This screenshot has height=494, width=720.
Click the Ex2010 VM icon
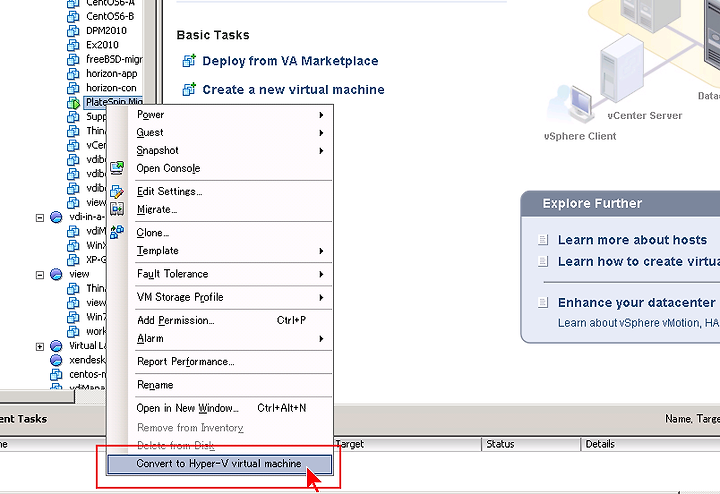tap(73, 45)
